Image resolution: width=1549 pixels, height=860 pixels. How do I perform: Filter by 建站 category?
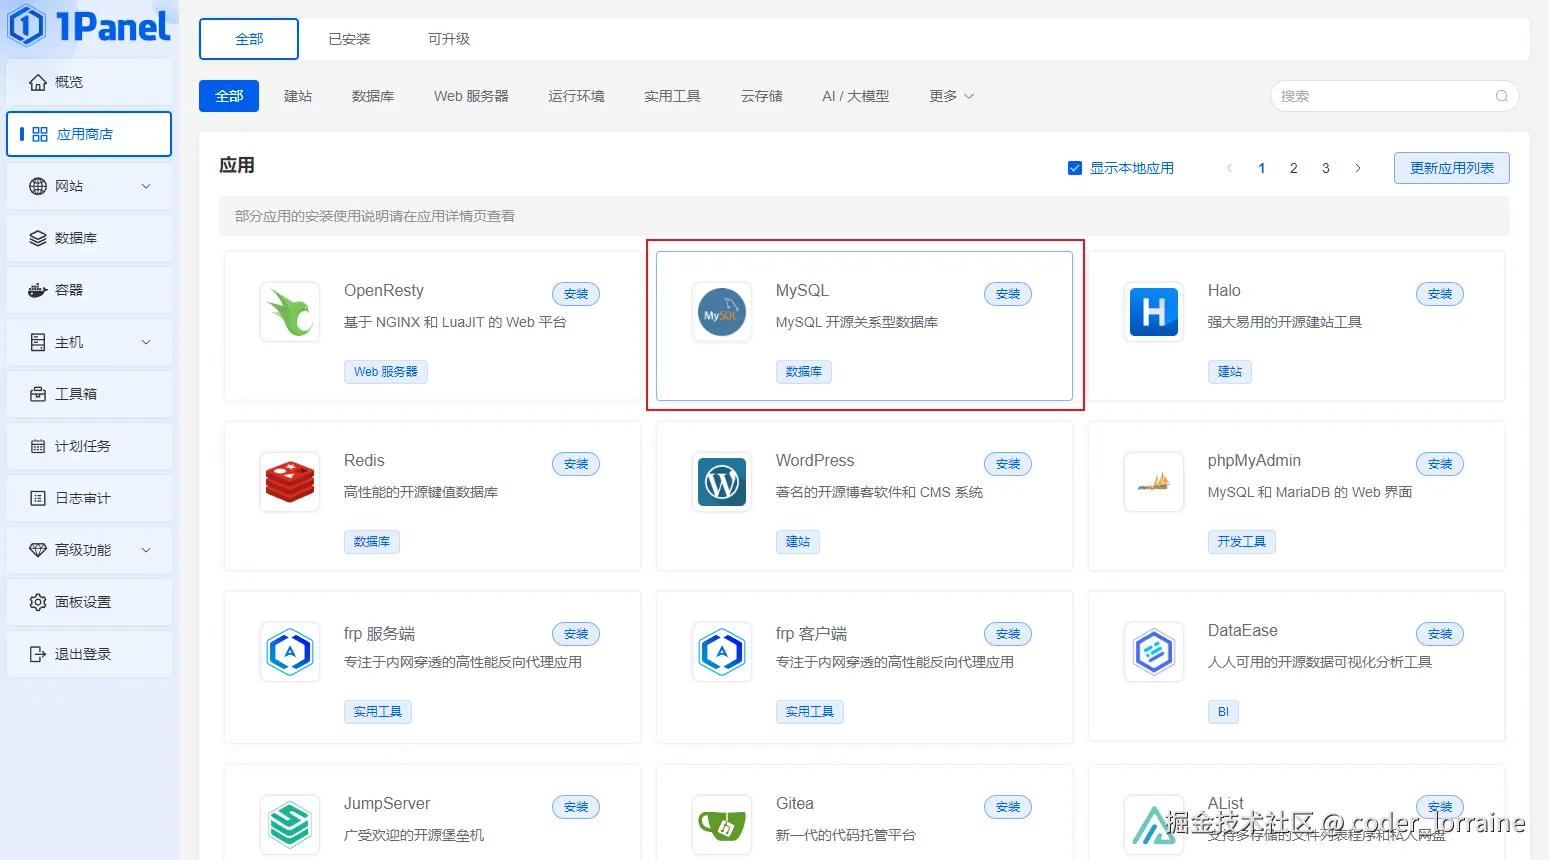(x=298, y=96)
